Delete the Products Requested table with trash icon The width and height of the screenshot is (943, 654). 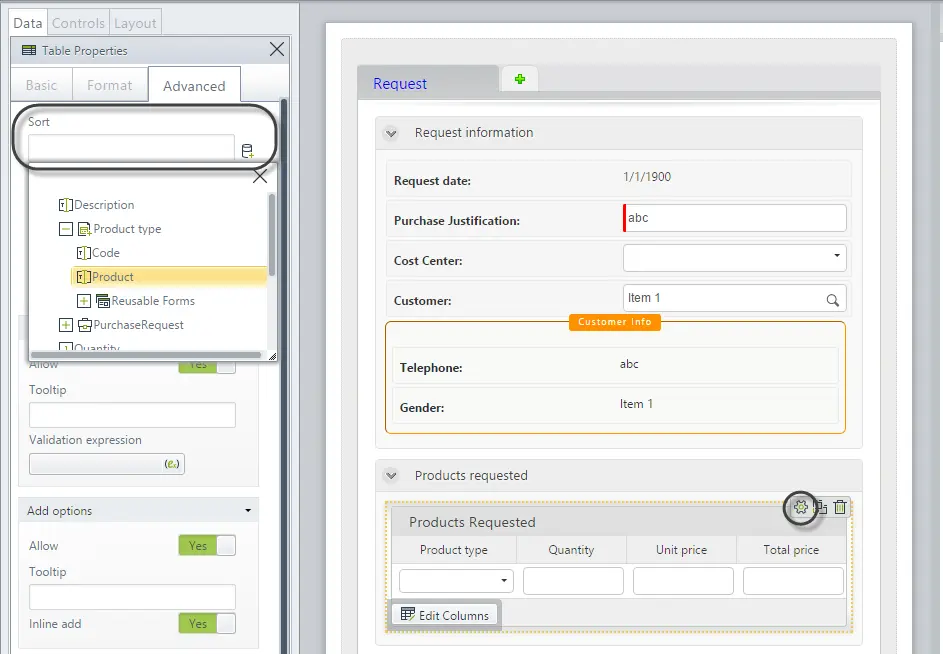[x=840, y=507]
